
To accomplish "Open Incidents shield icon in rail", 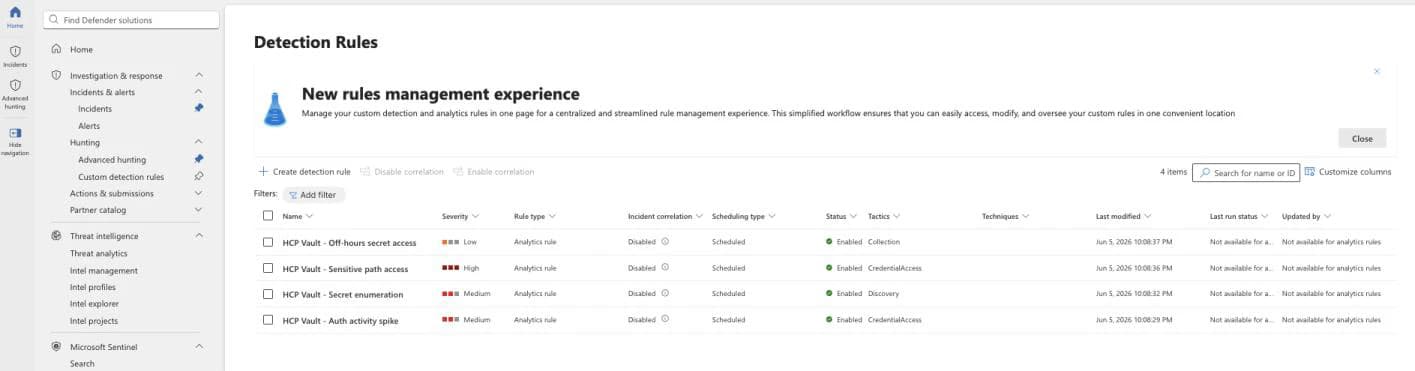I will coord(15,51).
